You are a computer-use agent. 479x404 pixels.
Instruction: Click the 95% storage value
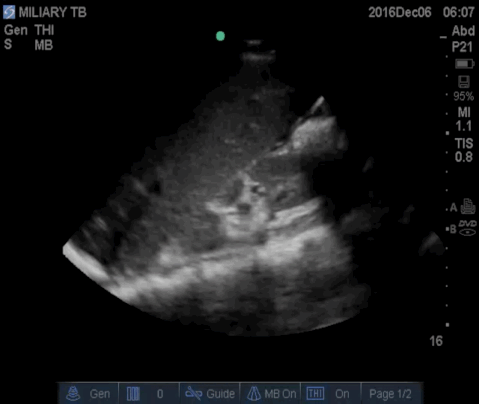point(464,96)
